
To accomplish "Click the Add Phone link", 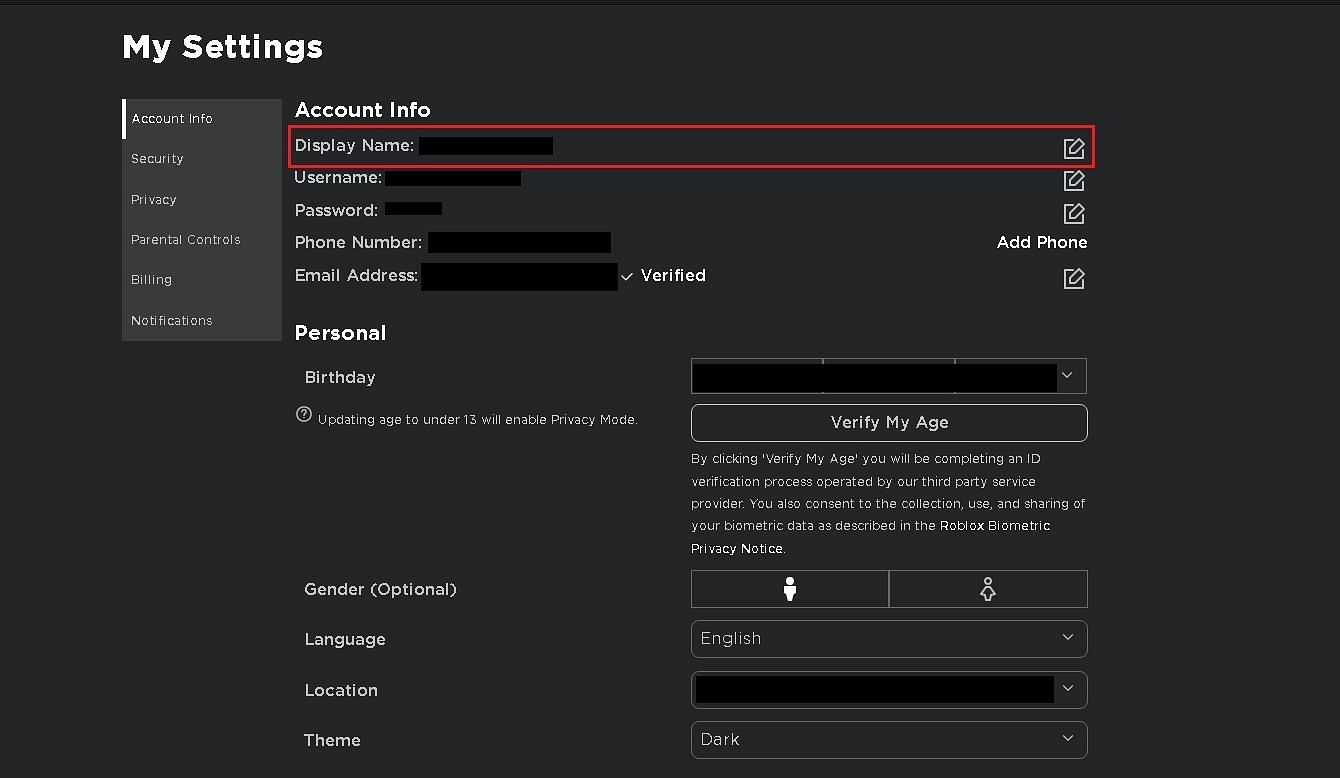I will pos(1041,243).
